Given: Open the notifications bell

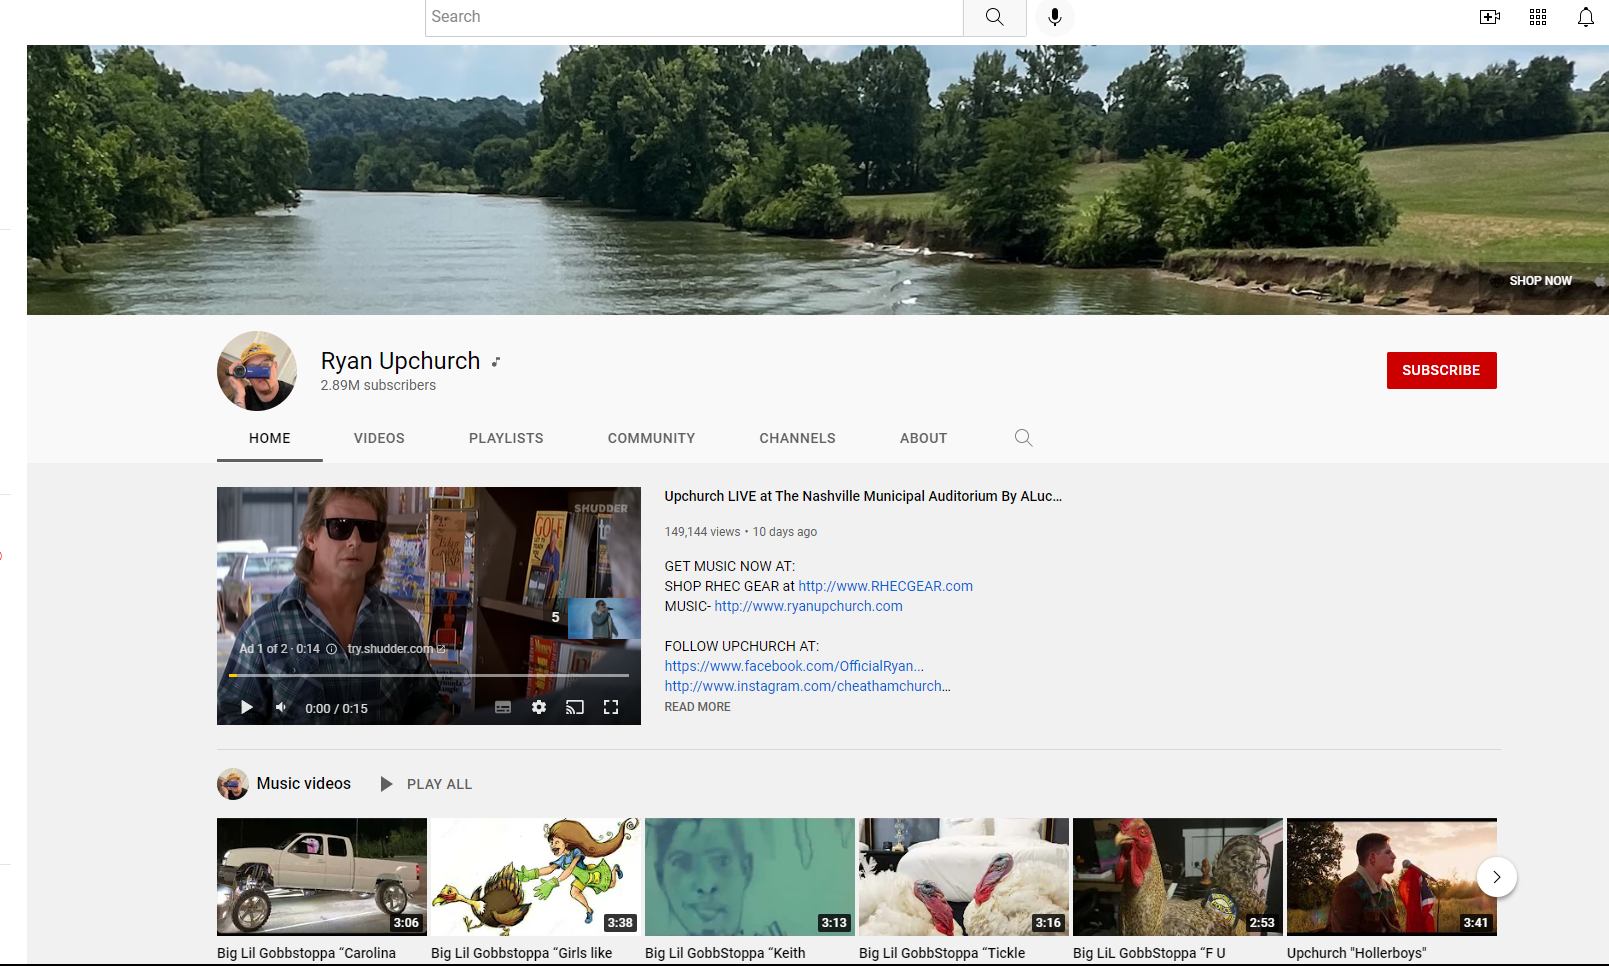Looking at the screenshot, I should pos(1585,17).
